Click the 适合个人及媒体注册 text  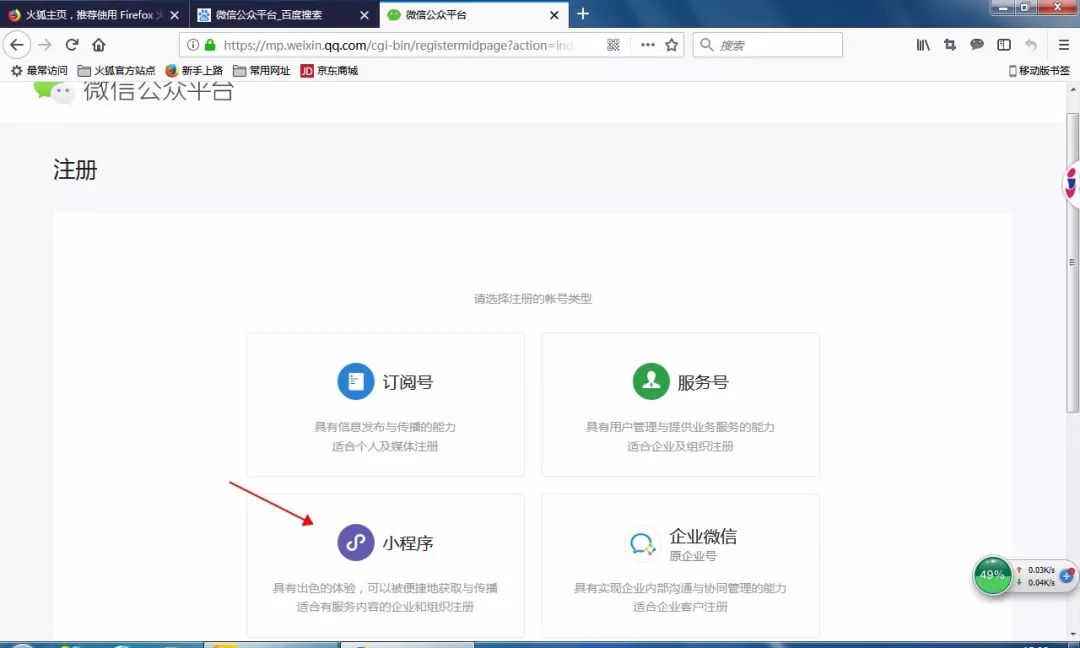[x=385, y=446]
